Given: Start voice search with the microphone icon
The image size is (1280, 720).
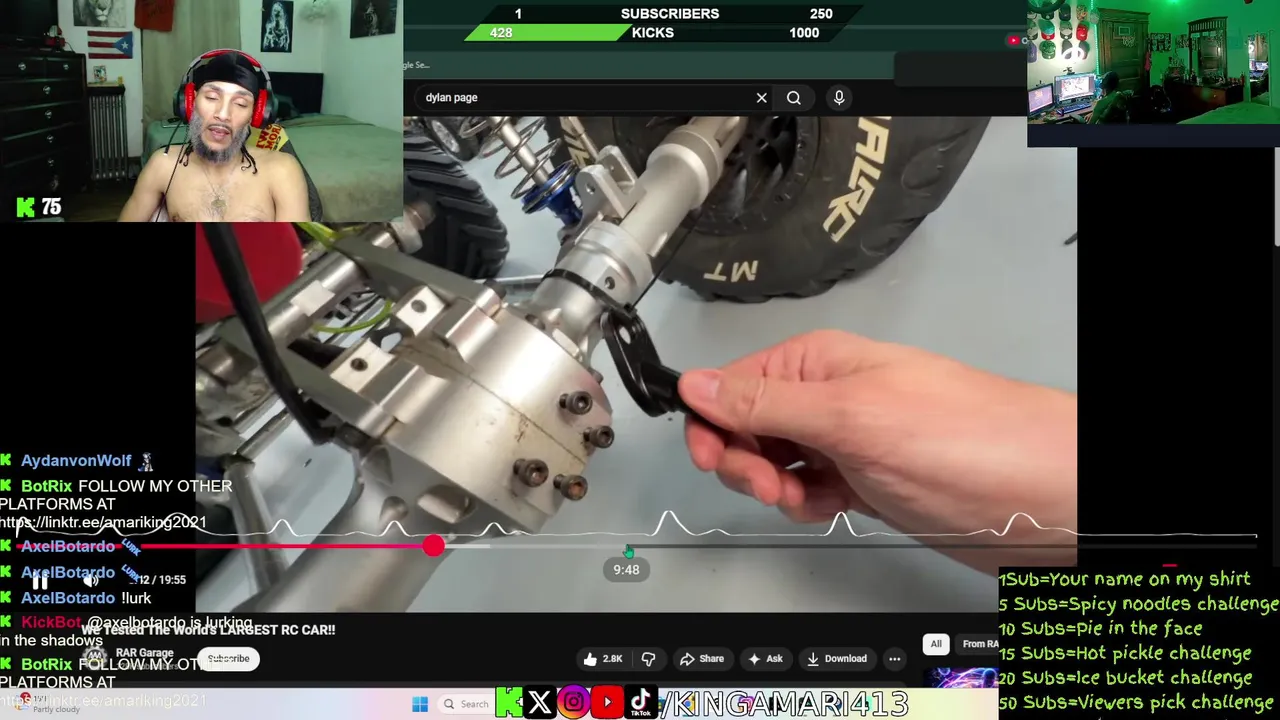Looking at the screenshot, I should (839, 97).
